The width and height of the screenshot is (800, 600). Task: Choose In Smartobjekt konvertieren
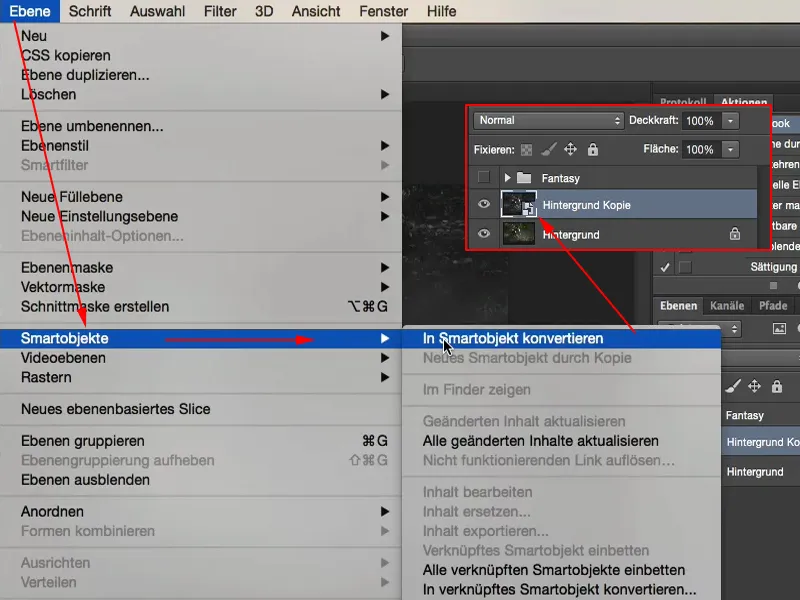562,338
